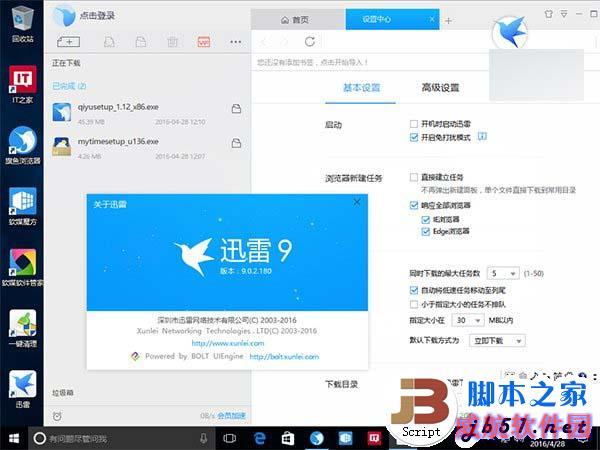Image resolution: width=600 pixels, height=450 pixels.
Task: Enable 直接建立任务 checkbox
Action: coord(414,177)
